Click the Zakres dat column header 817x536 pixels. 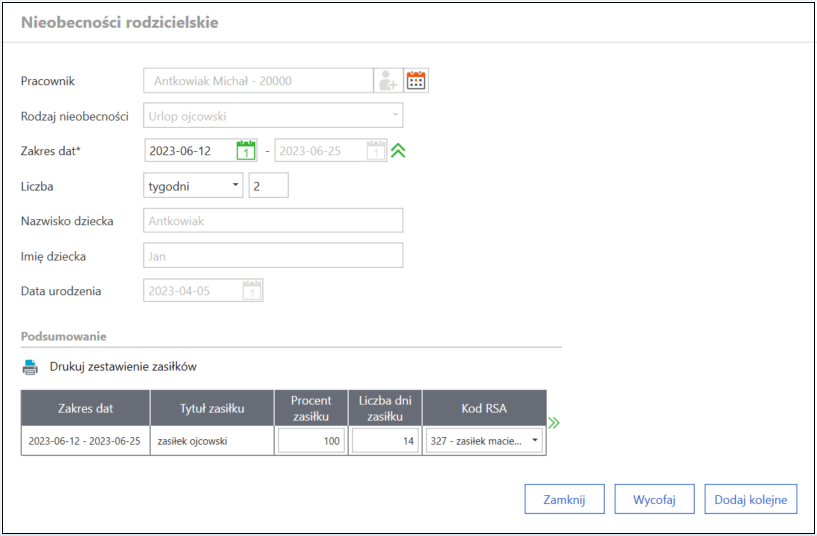pyautogui.click(x=85, y=408)
